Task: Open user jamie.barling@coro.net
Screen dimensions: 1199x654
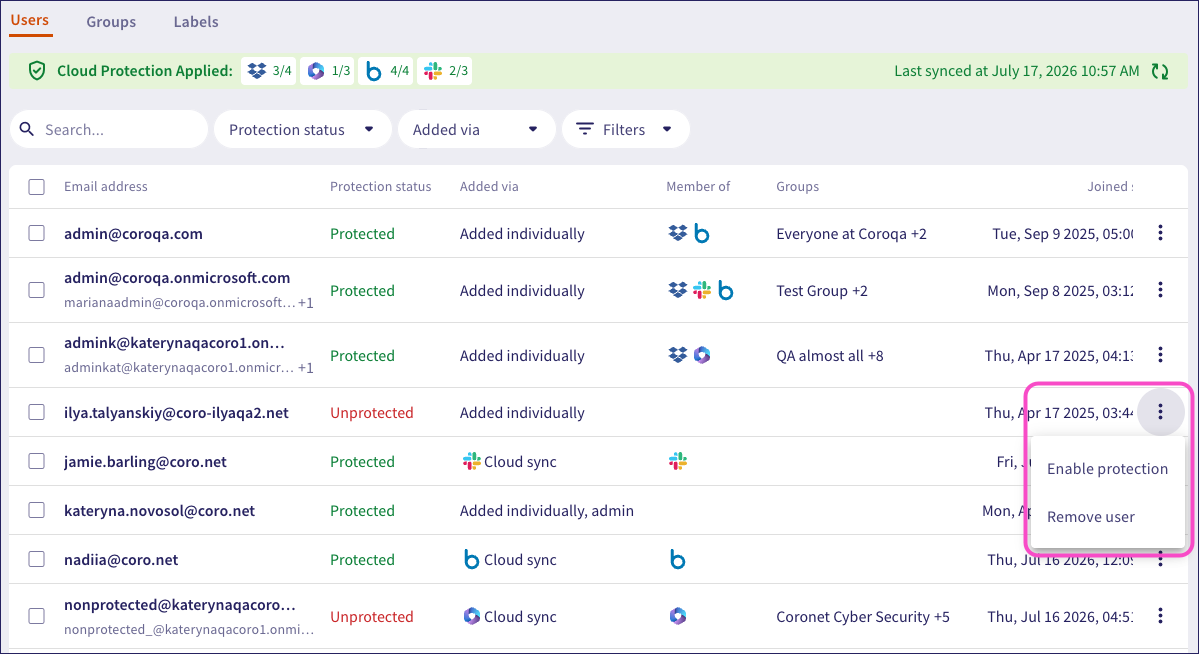Action: [145, 462]
